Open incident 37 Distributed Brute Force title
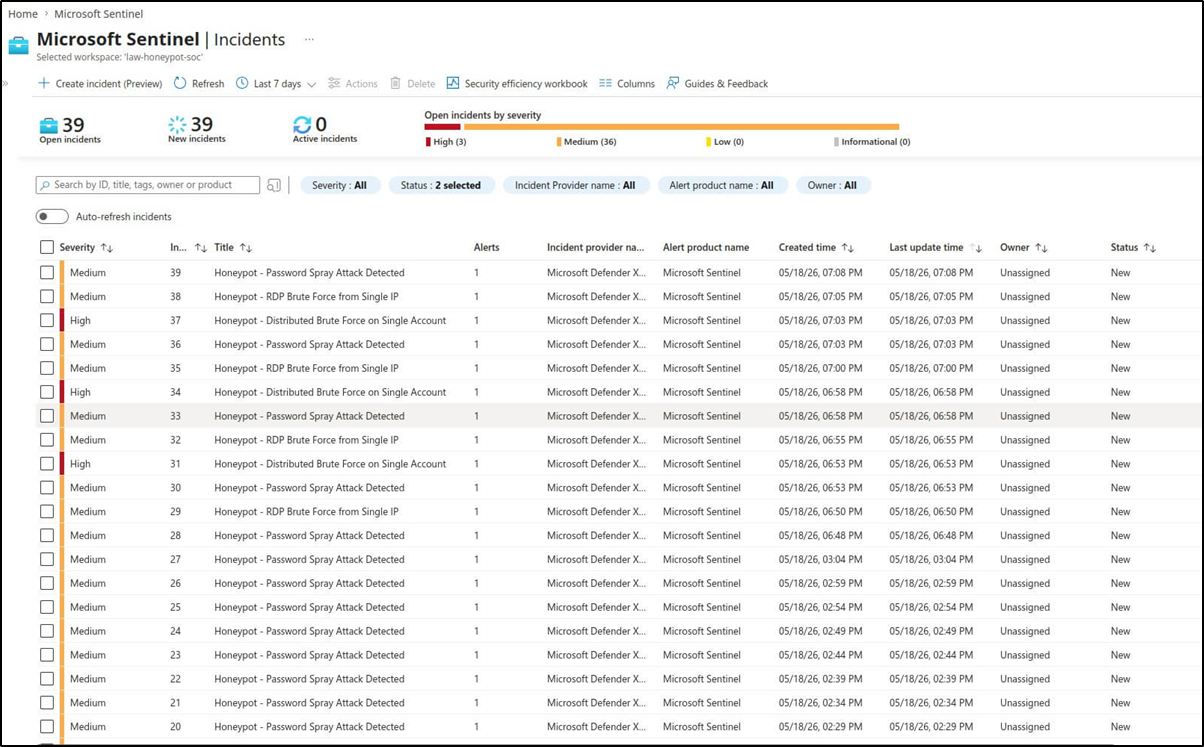Screen dimensions: 1204x747 click(x=330, y=321)
